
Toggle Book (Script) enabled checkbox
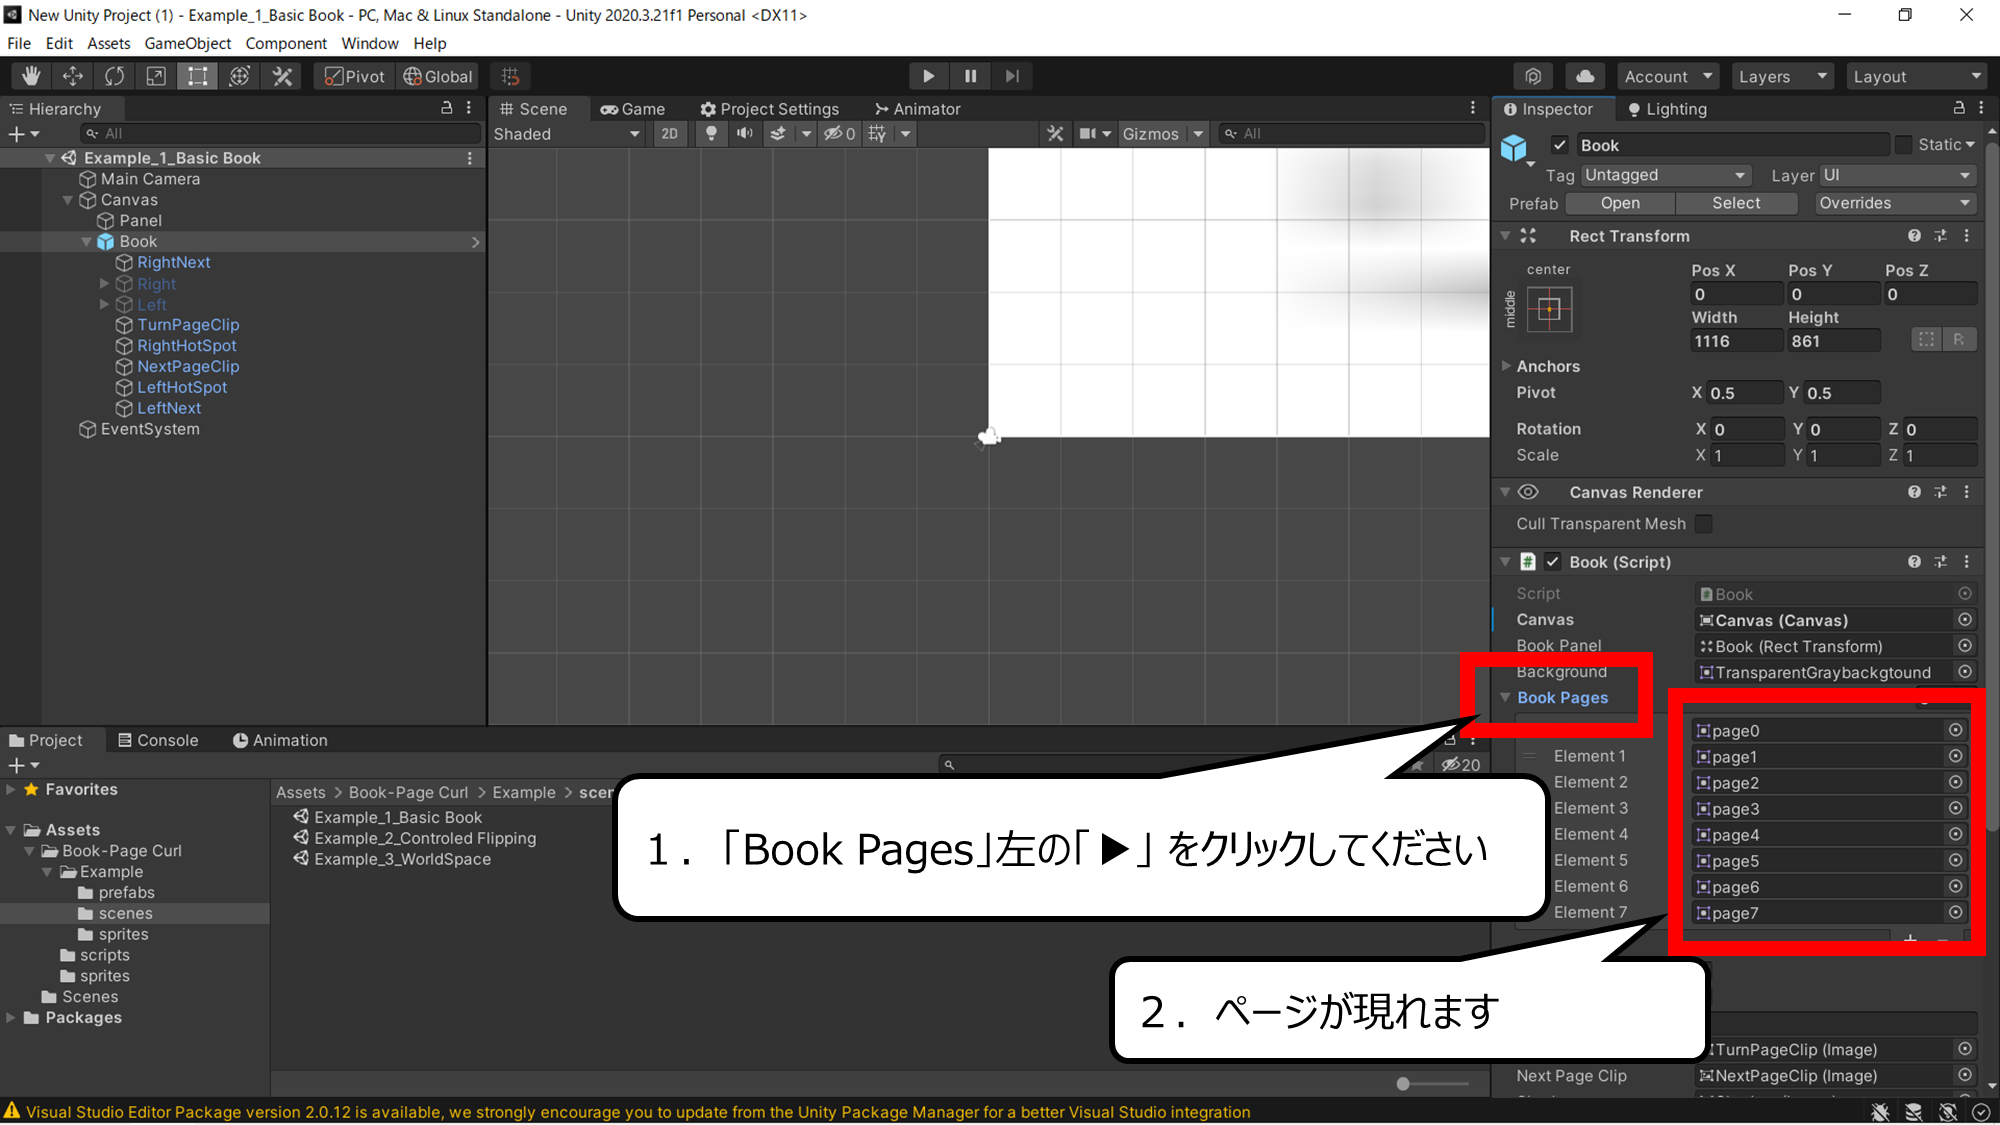pyautogui.click(x=1553, y=562)
